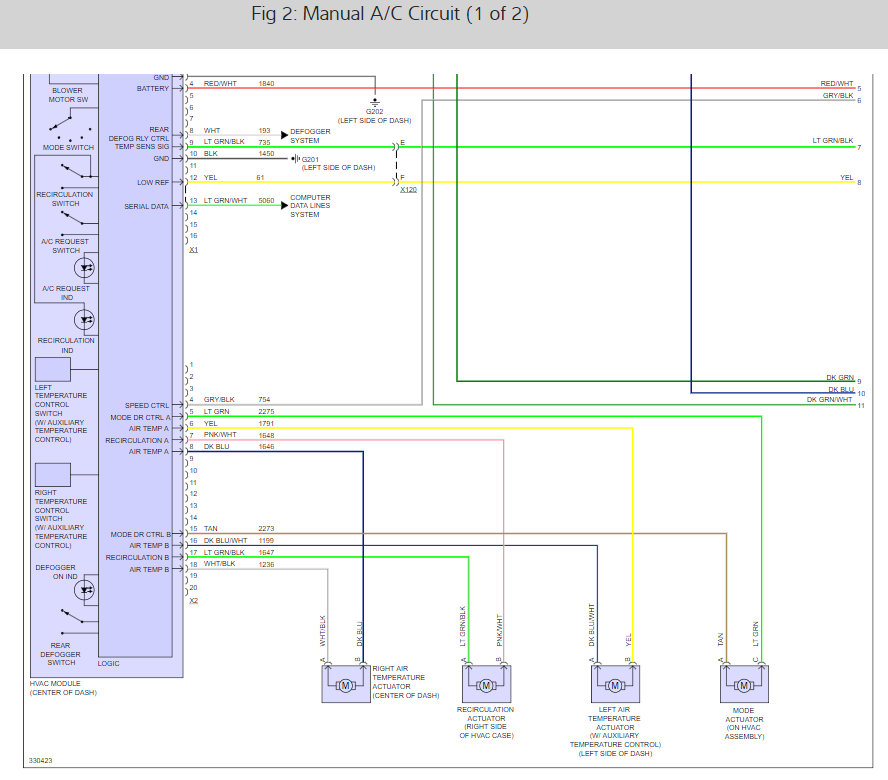Click the RECIRCULATION B pin label

(137, 557)
